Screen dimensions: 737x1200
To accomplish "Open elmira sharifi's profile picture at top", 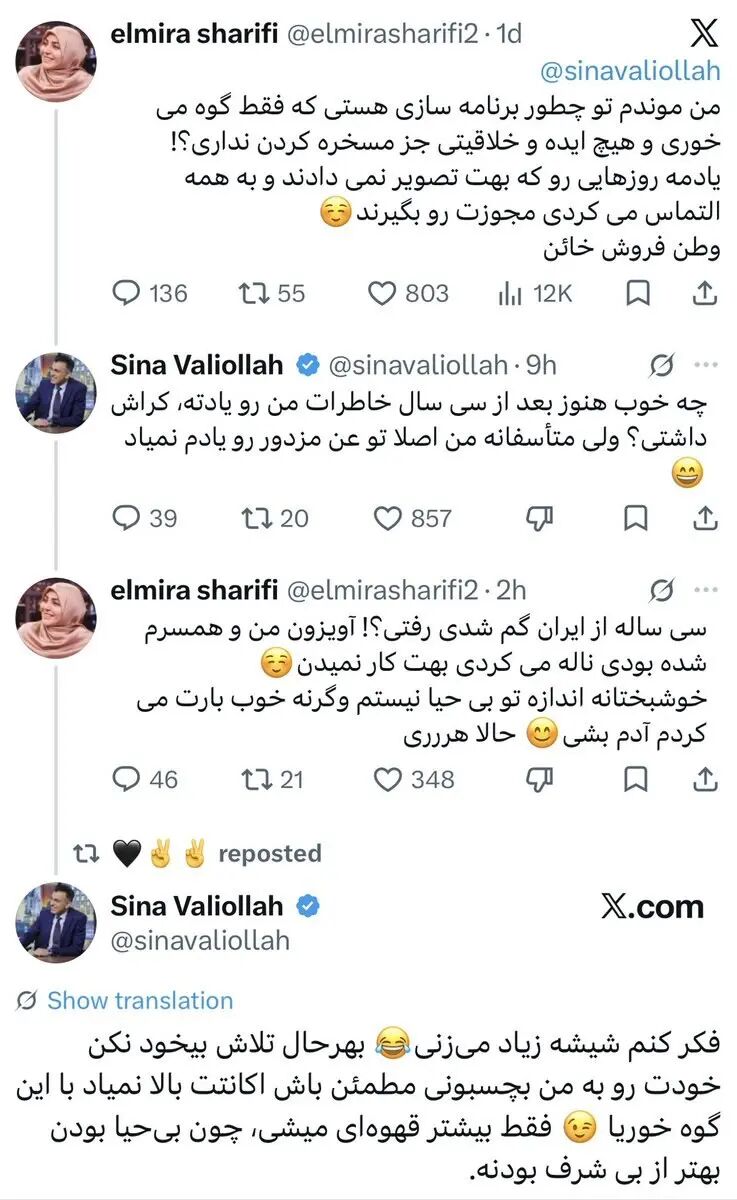I will point(56,59).
